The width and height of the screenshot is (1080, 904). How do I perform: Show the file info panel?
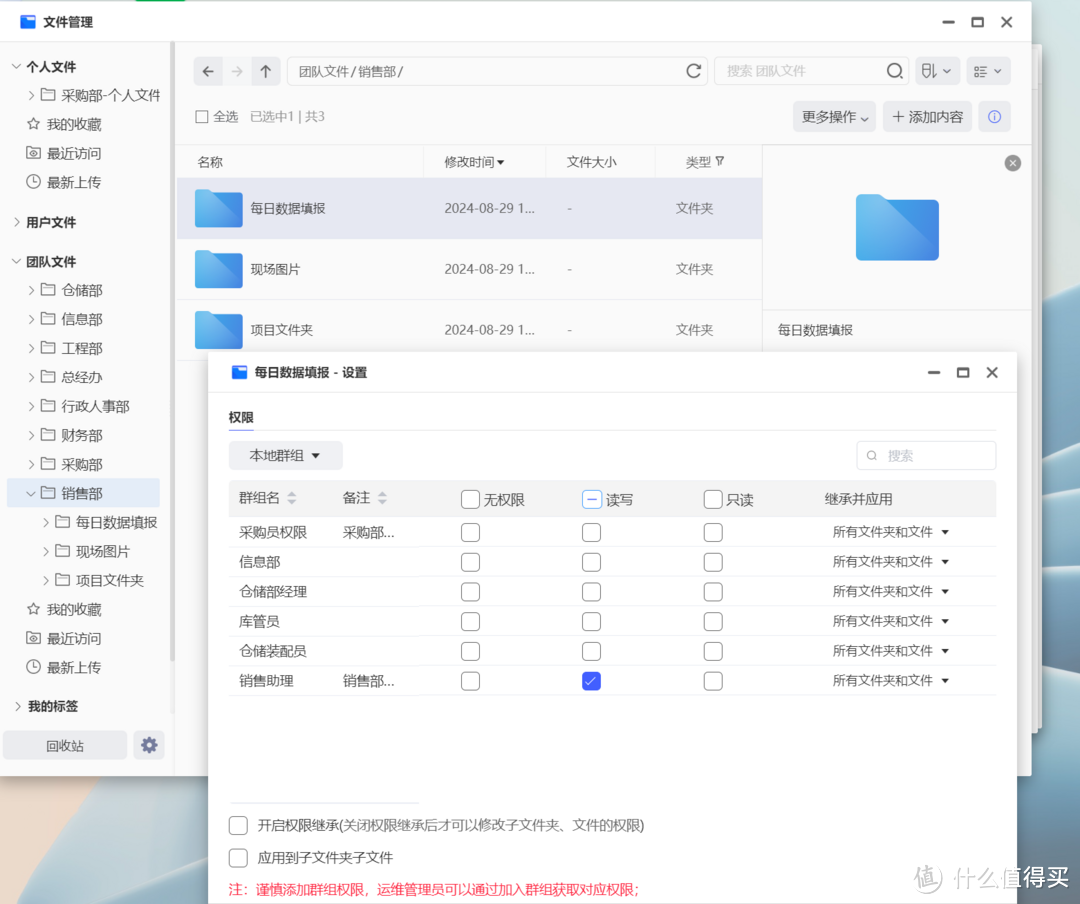(x=994, y=117)
